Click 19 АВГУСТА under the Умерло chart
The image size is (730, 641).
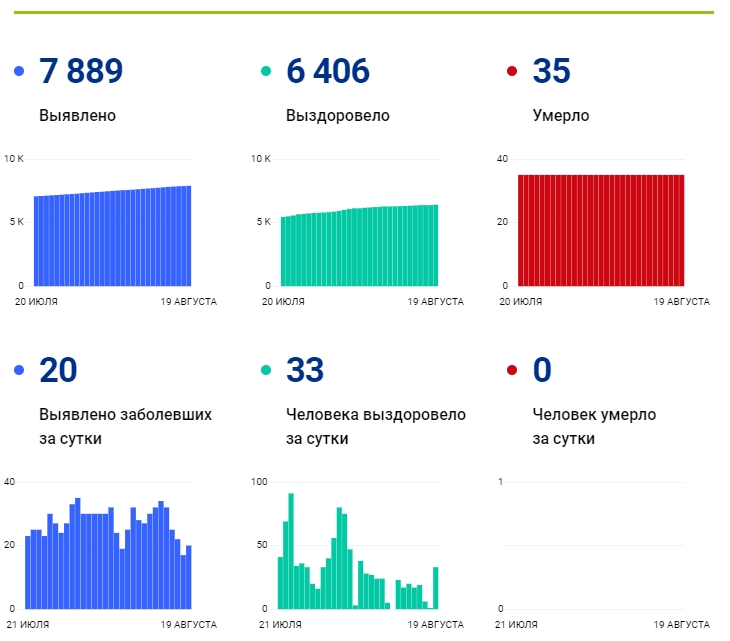681,302
